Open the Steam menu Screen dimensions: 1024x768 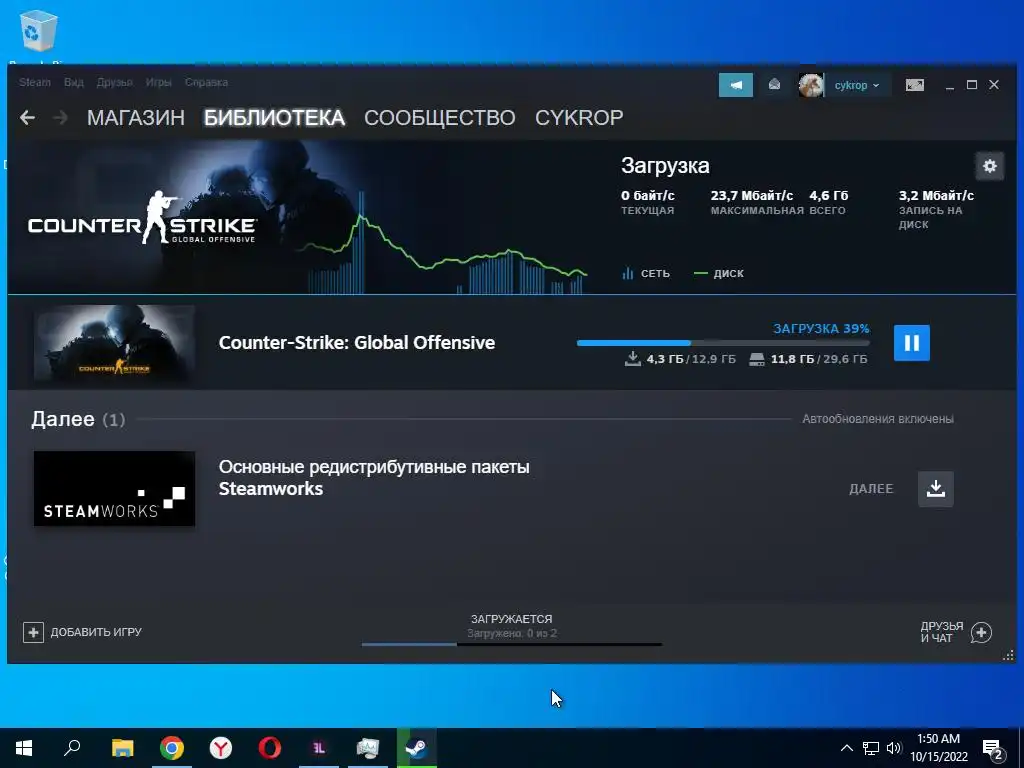[x=35, y=82]
